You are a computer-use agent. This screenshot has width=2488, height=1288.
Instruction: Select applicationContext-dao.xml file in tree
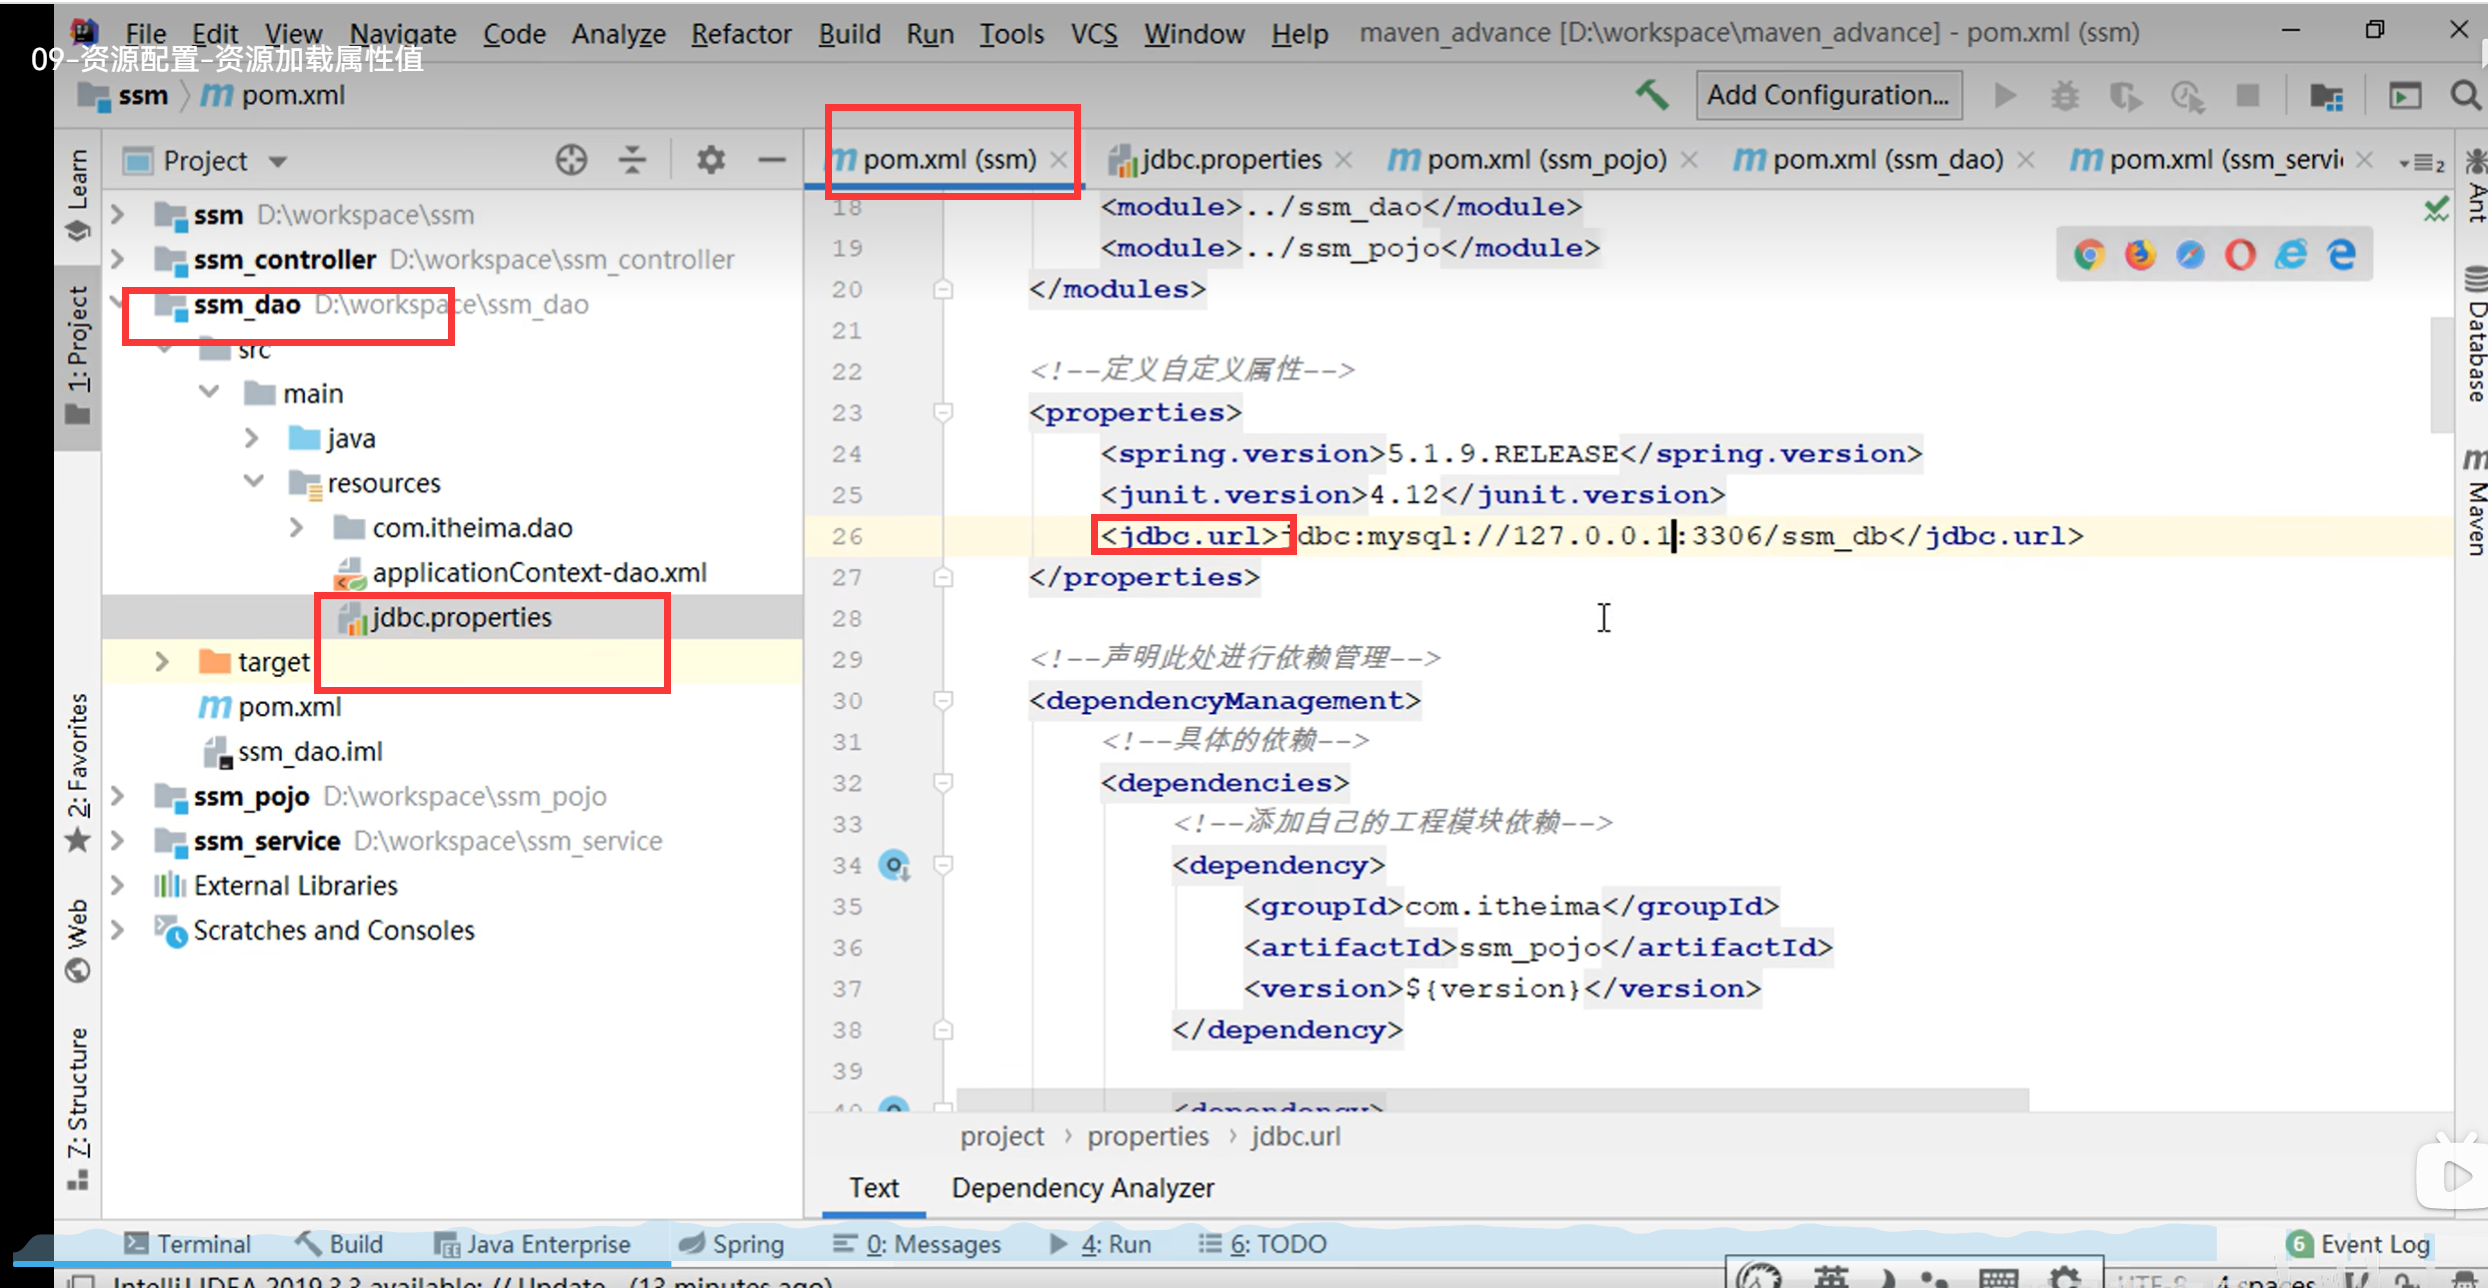[538, 573]
